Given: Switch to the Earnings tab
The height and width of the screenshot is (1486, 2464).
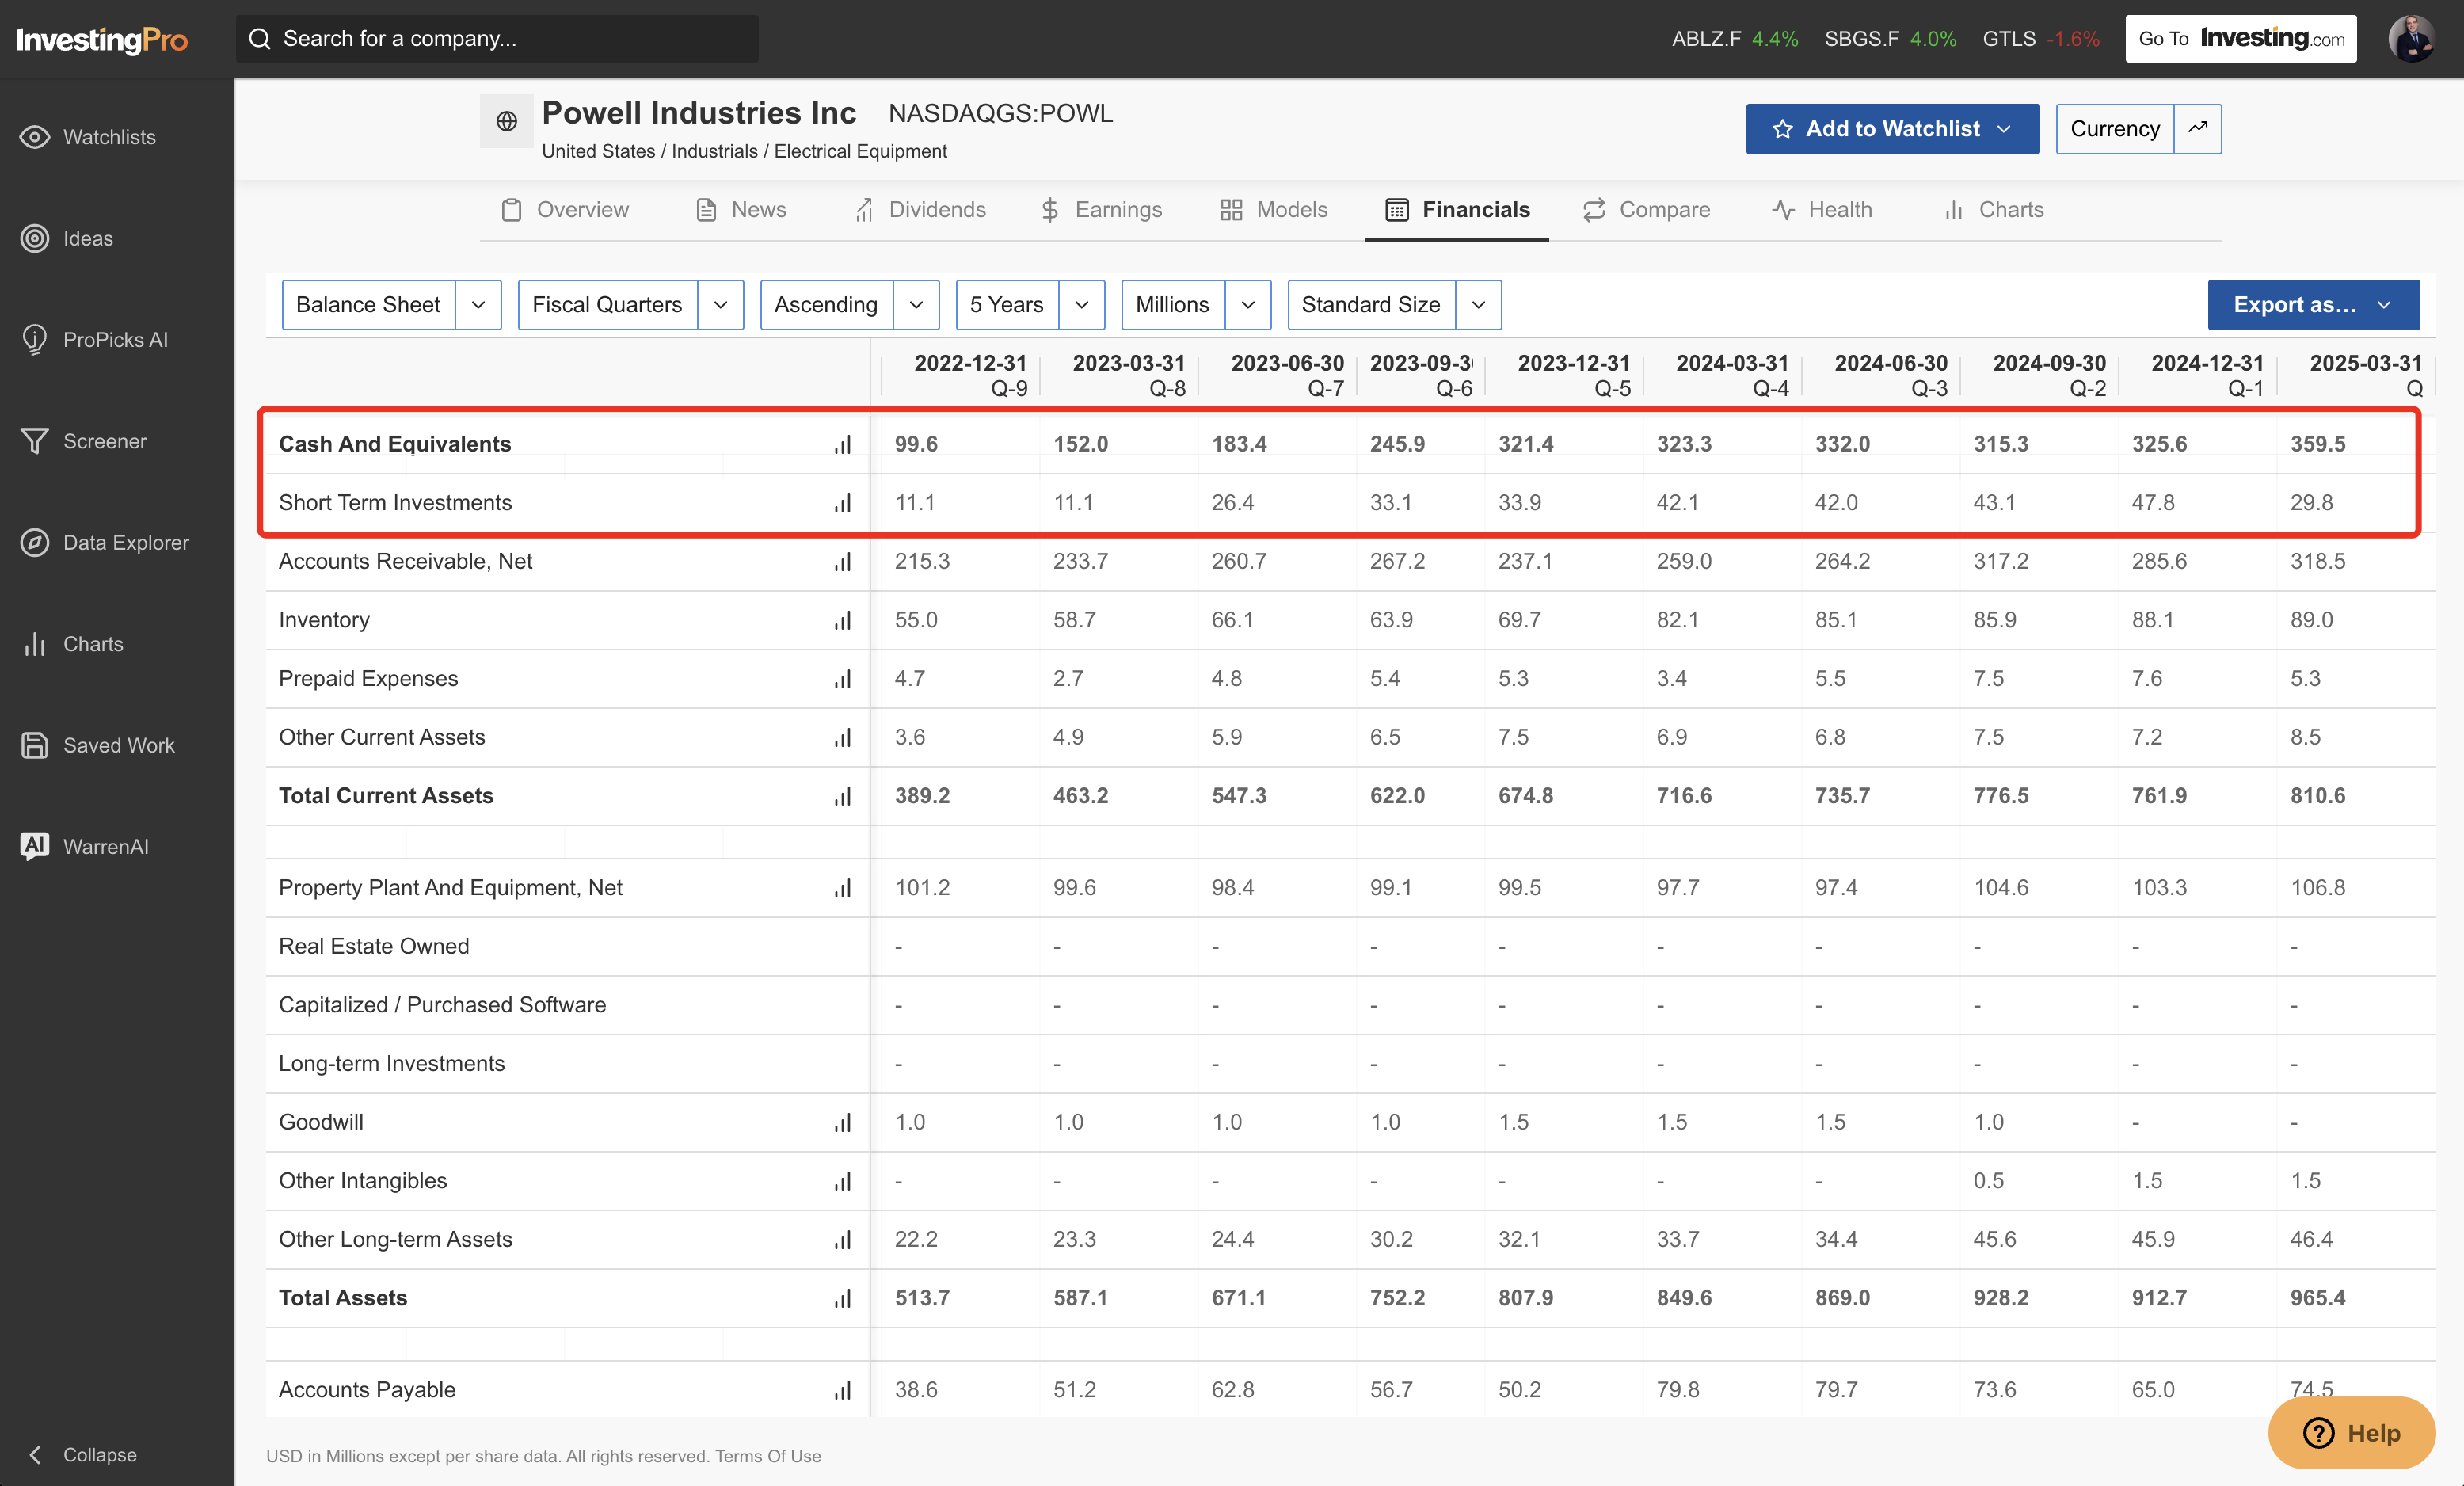Looking at the screenshot, I should click(1101, 210).
